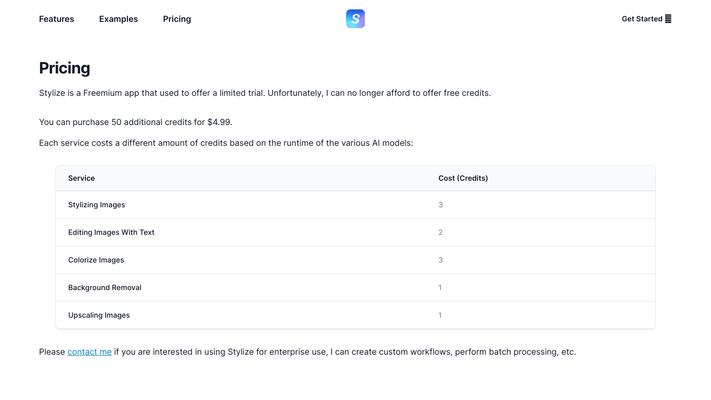Click the Background Removal row

(x=355, y=288)
